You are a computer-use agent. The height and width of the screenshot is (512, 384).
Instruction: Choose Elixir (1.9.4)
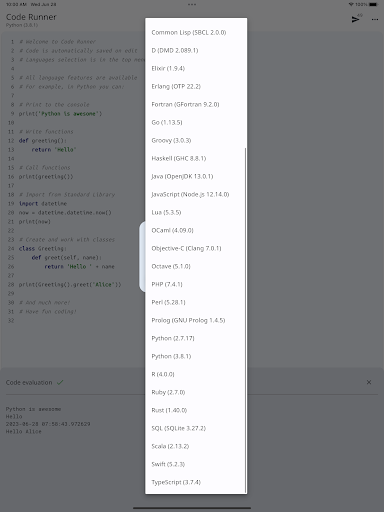196,68
